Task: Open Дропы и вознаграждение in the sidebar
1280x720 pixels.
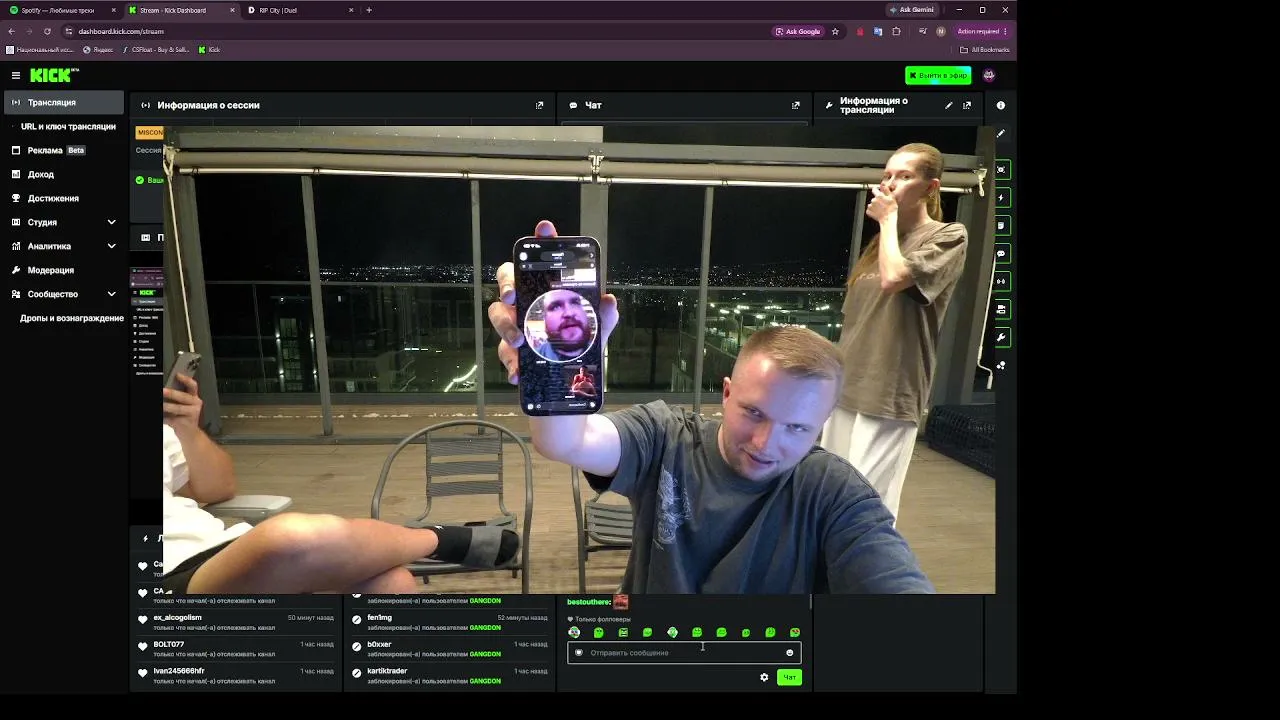Action: (x=72, y=318)
